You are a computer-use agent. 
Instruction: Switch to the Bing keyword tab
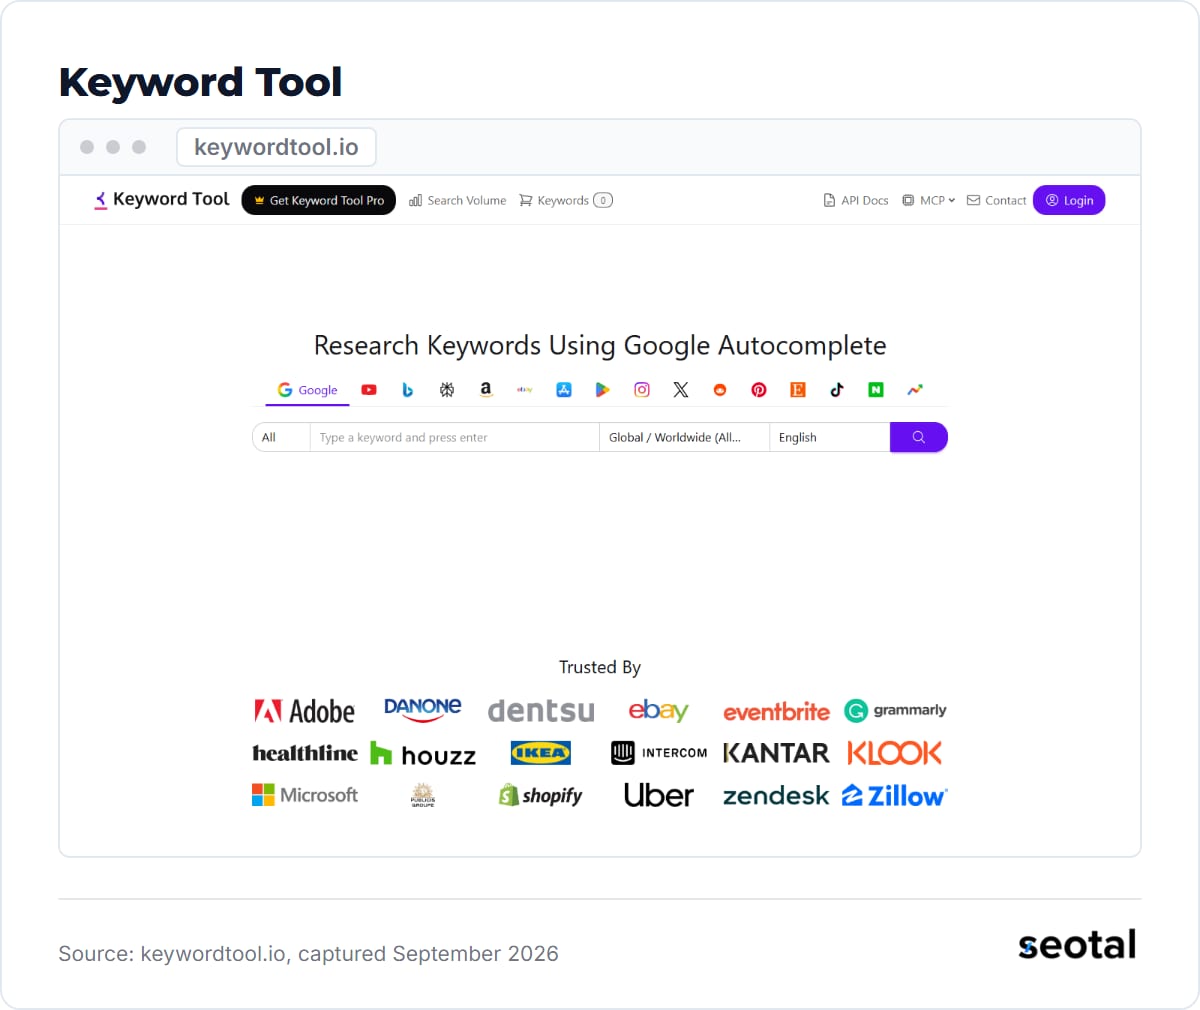[408, 390]
